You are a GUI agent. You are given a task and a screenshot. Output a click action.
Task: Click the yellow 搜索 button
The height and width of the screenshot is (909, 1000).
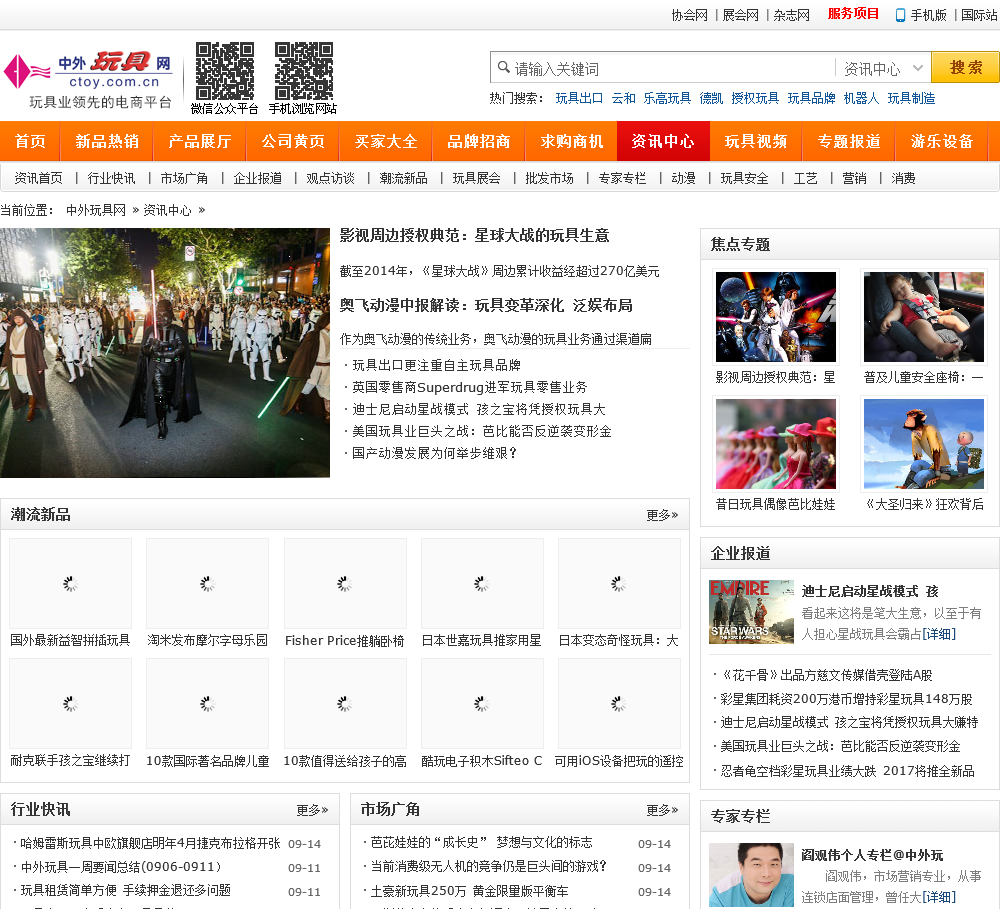(x=965, y=67)
